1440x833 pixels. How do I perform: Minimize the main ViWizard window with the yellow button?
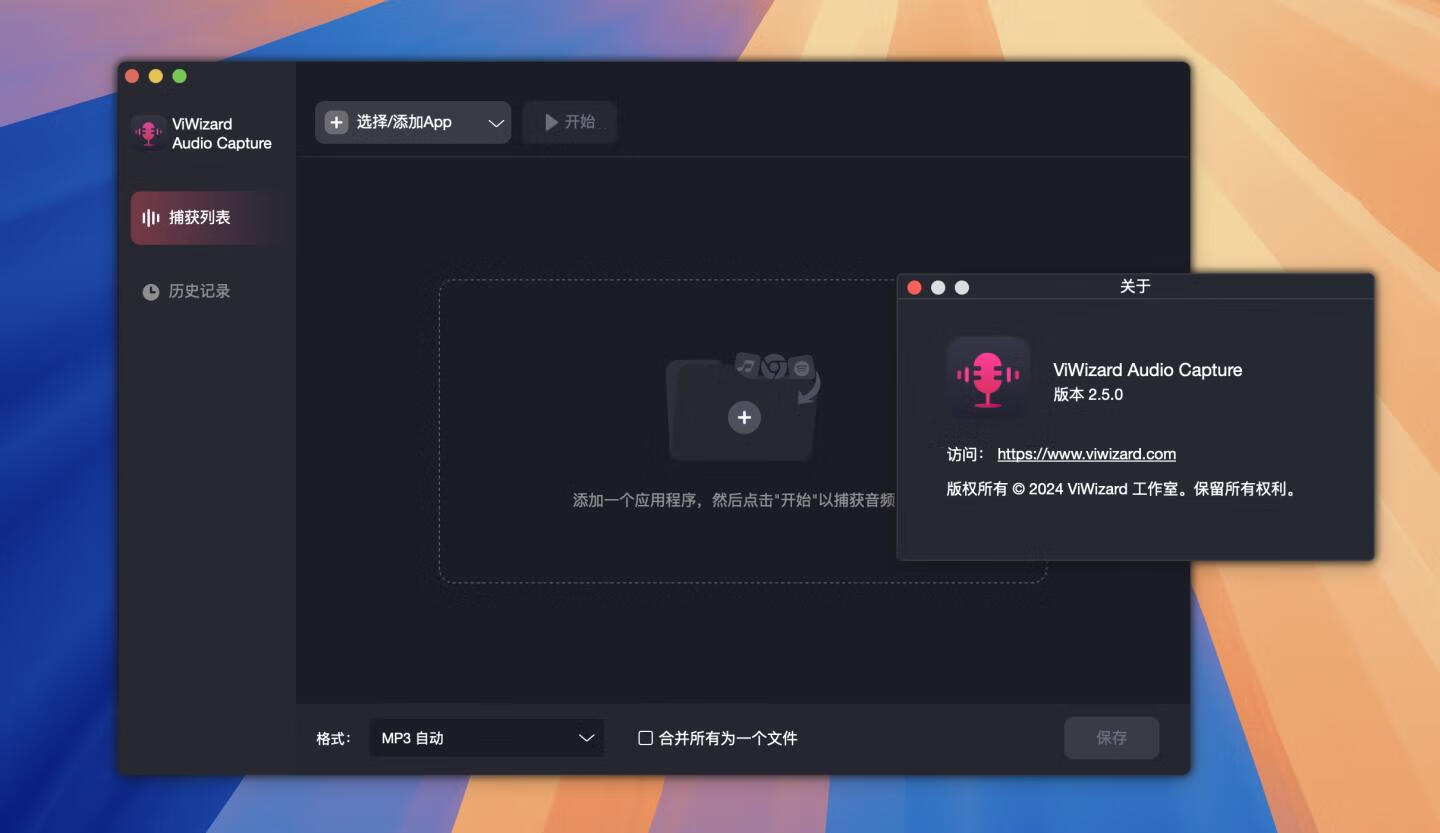(x=156, y=76)
